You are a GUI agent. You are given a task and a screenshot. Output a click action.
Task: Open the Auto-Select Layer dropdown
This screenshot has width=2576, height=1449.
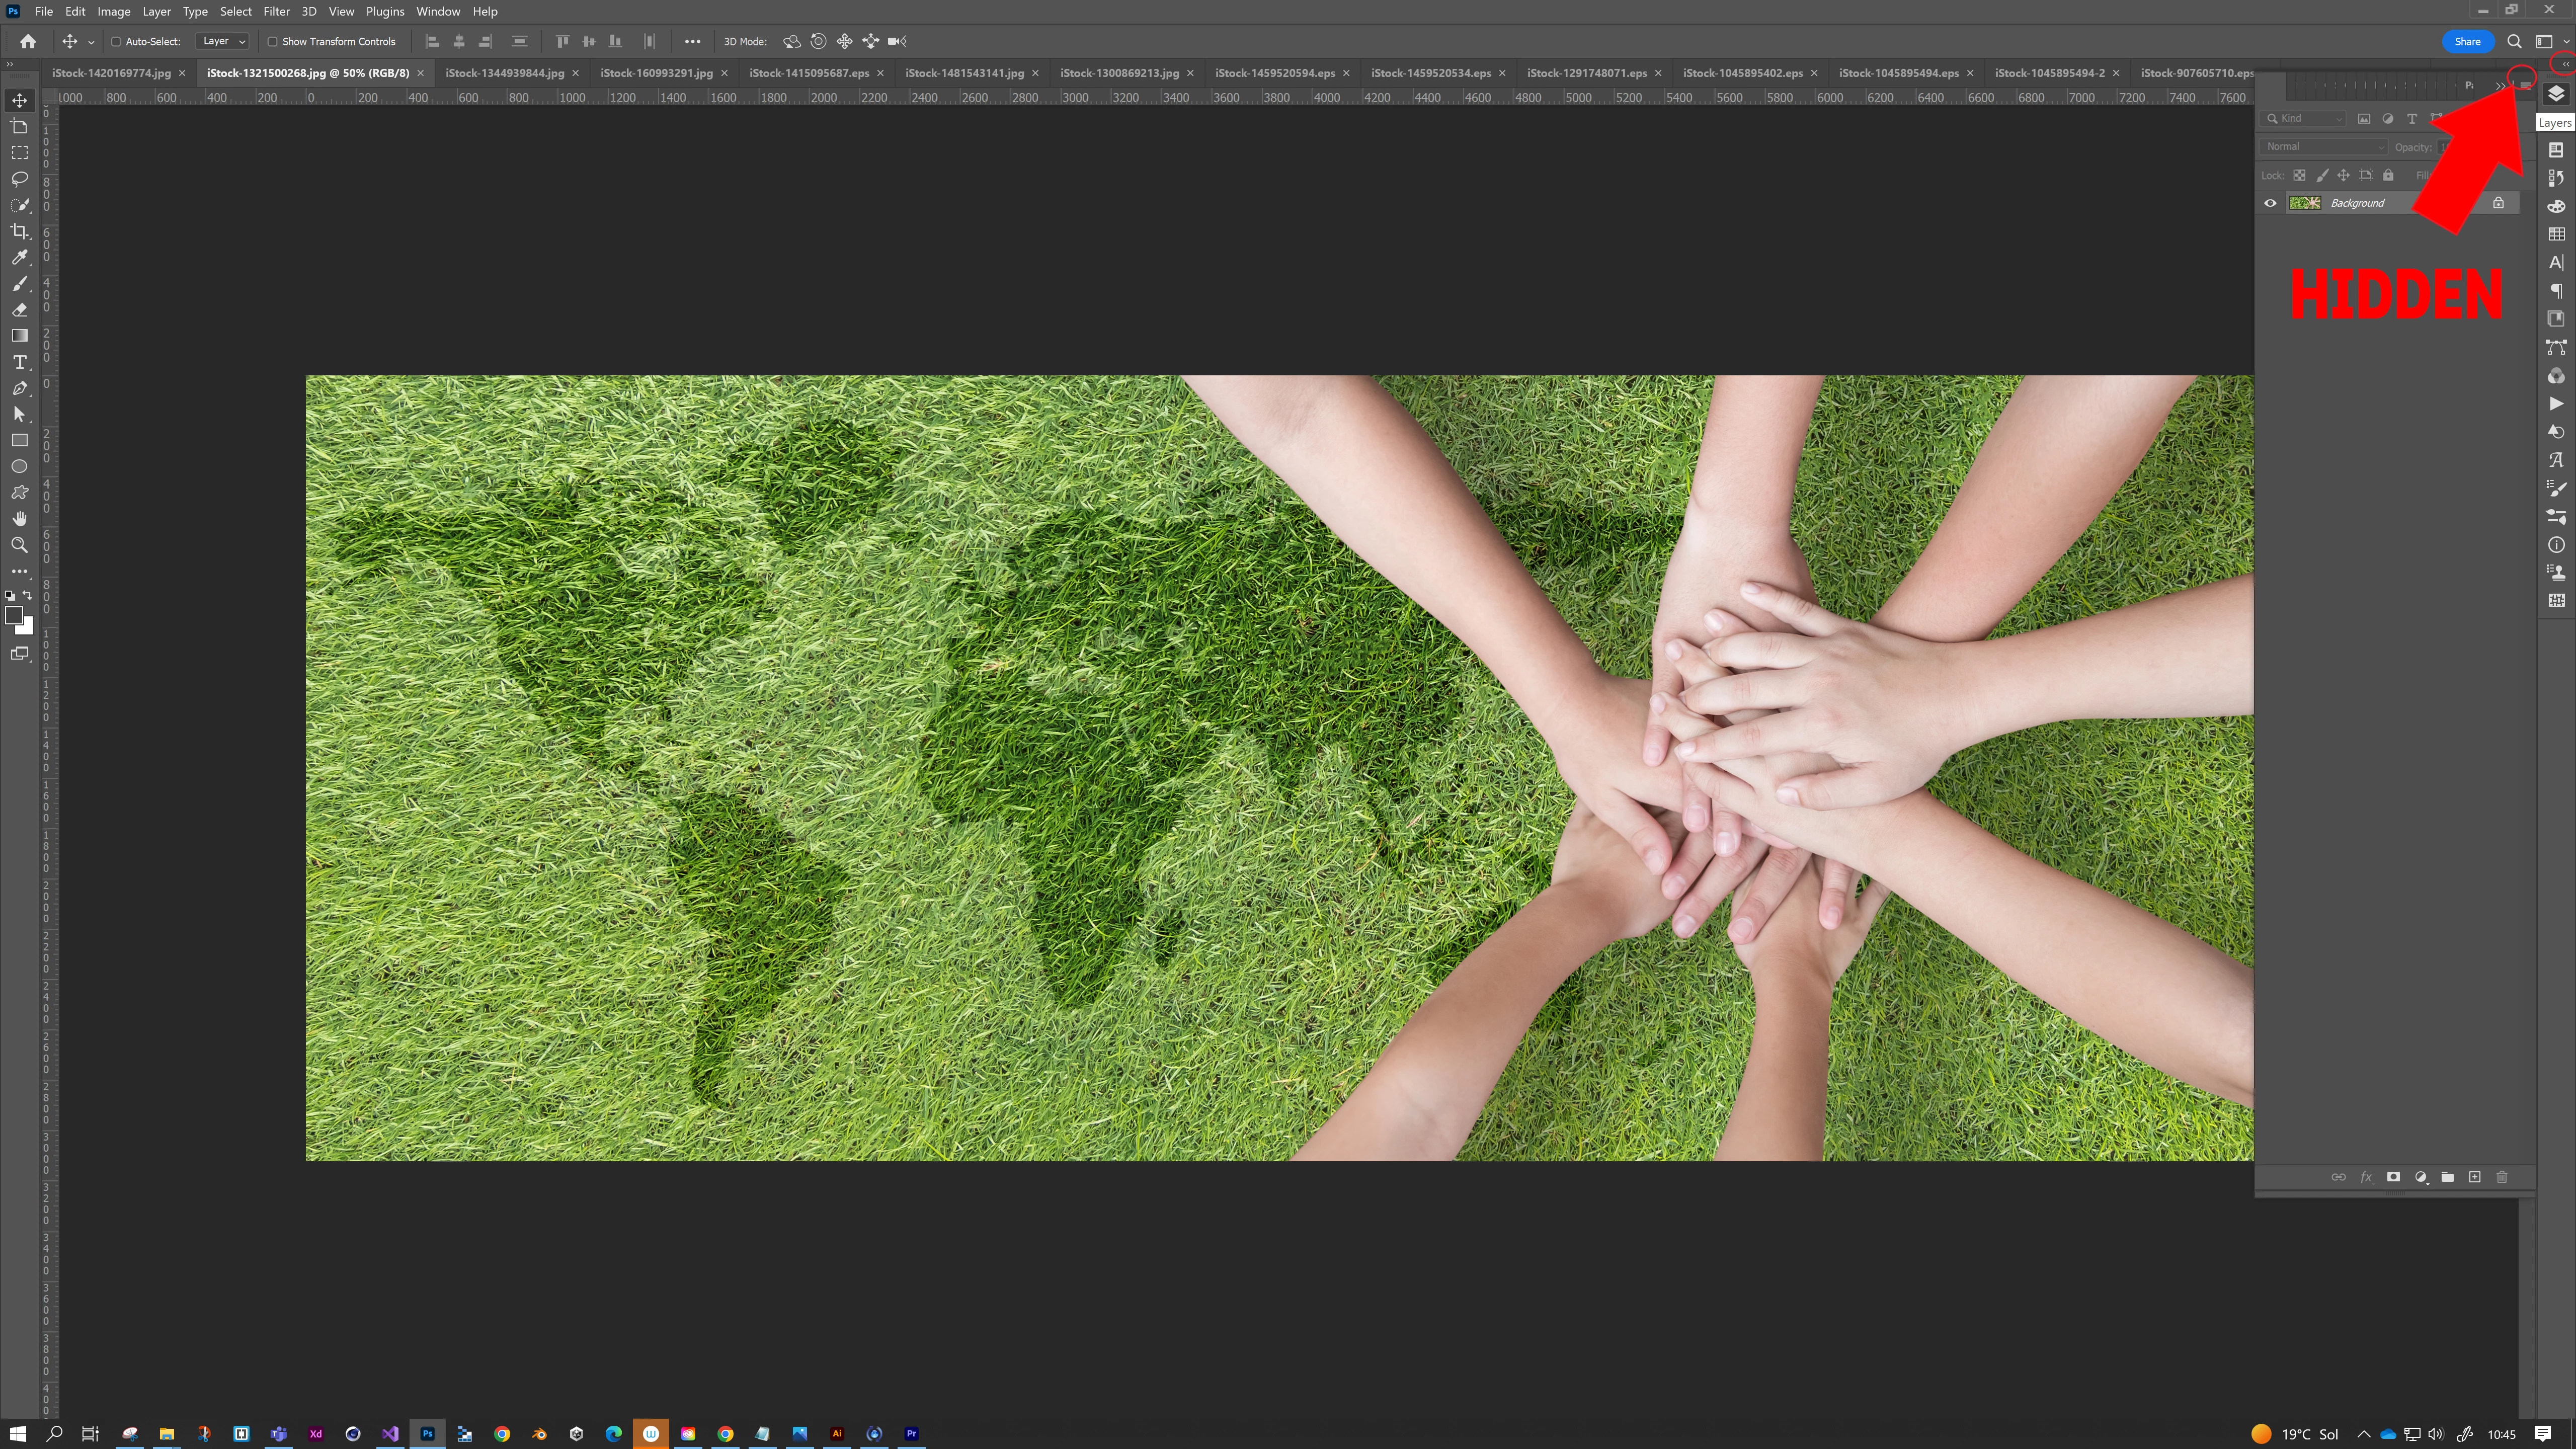223,42
